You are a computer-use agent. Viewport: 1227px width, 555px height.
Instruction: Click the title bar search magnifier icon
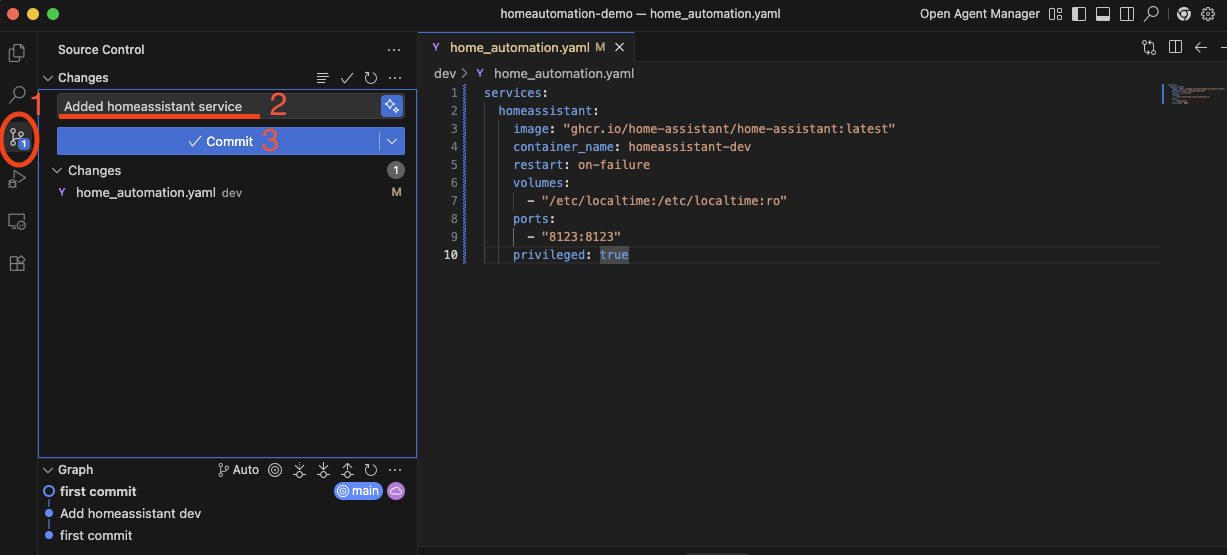1152,14
